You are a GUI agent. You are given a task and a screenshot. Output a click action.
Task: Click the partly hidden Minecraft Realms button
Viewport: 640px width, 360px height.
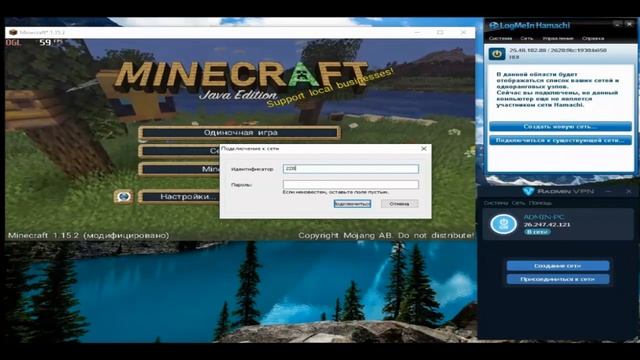pos(180,169)
